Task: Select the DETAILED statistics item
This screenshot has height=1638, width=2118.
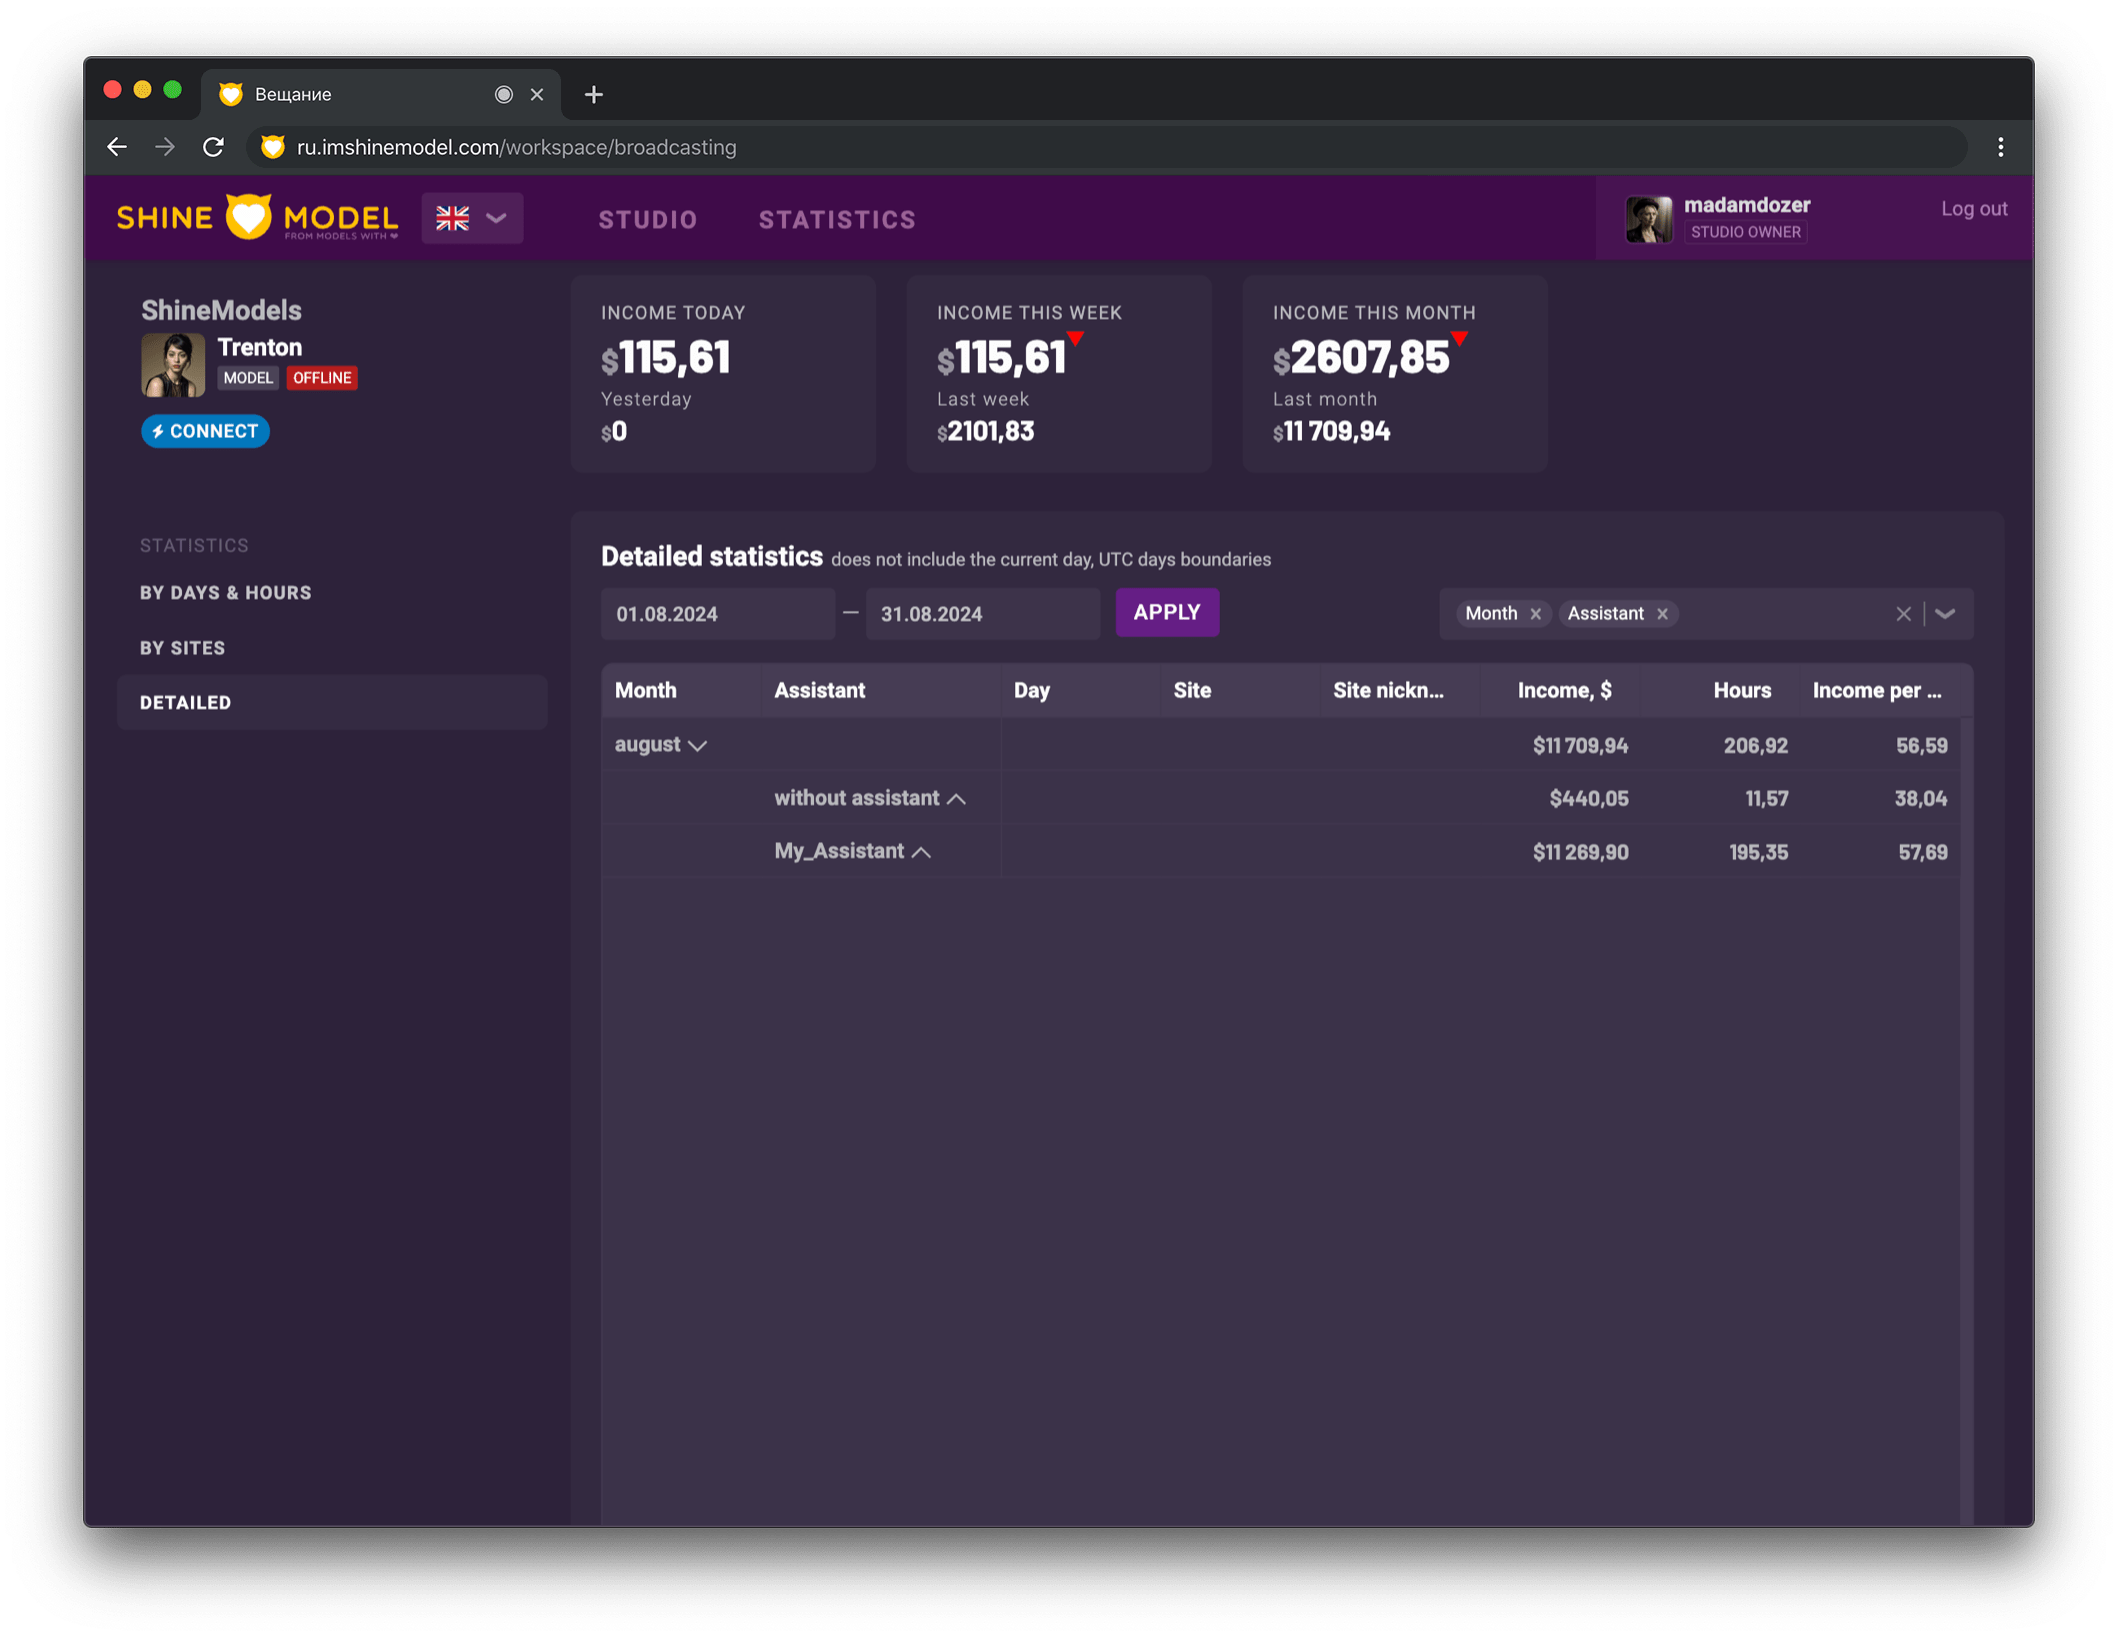Action: point(332,702)
